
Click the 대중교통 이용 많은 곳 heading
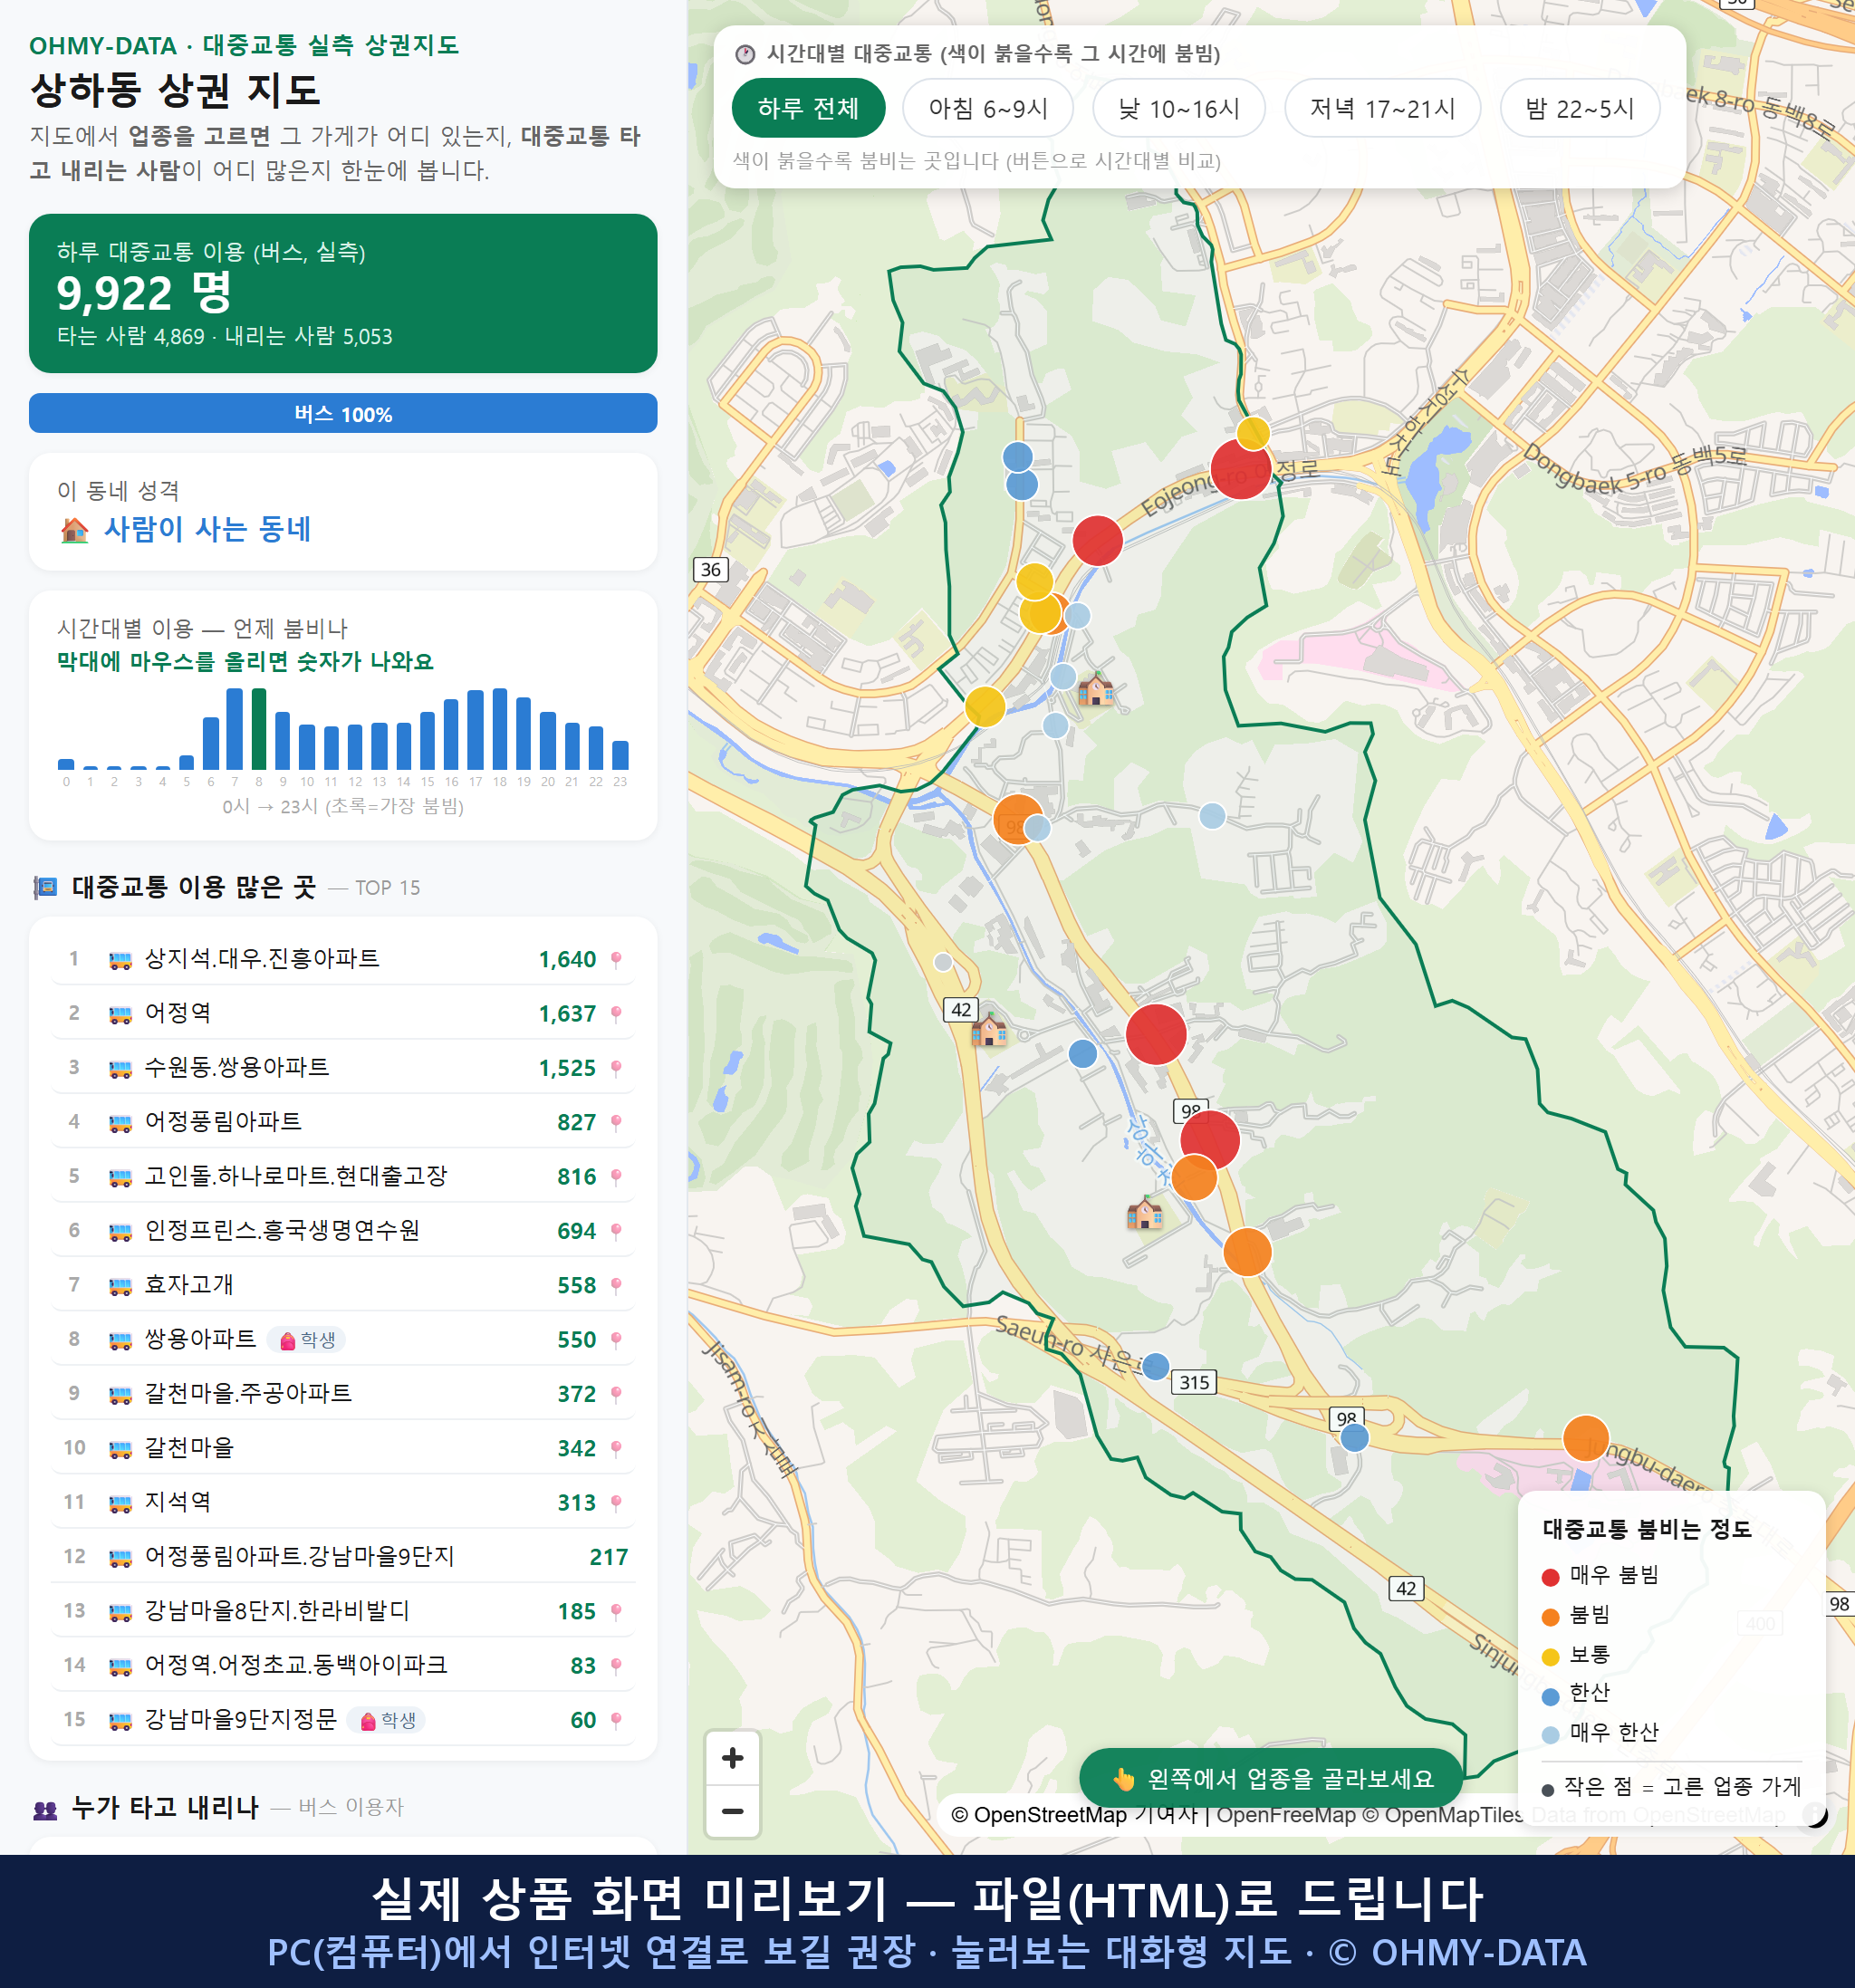pos(194,888)
